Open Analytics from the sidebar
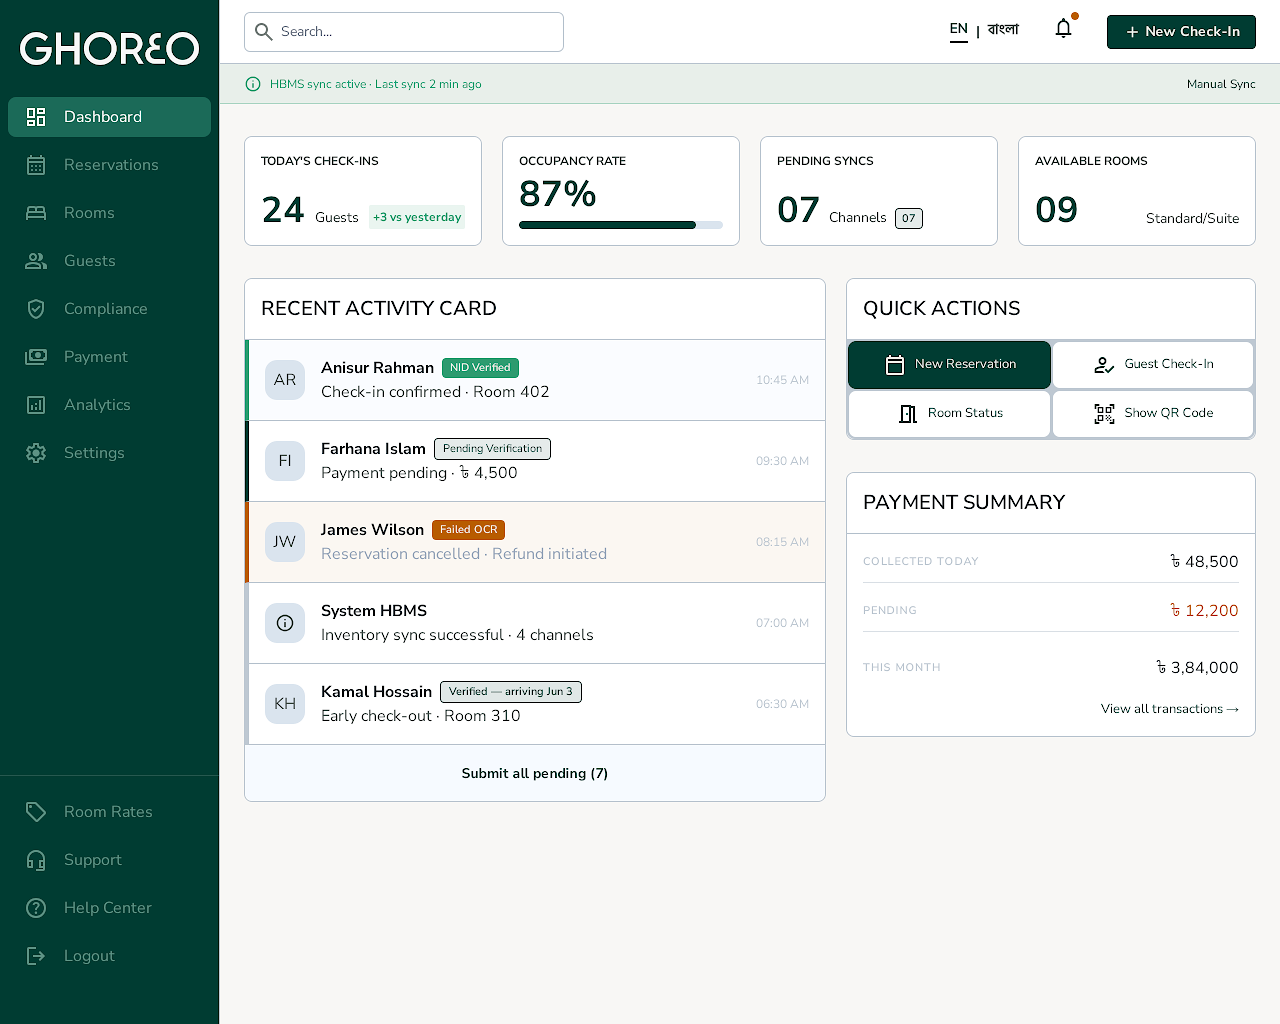 (110, 405)
